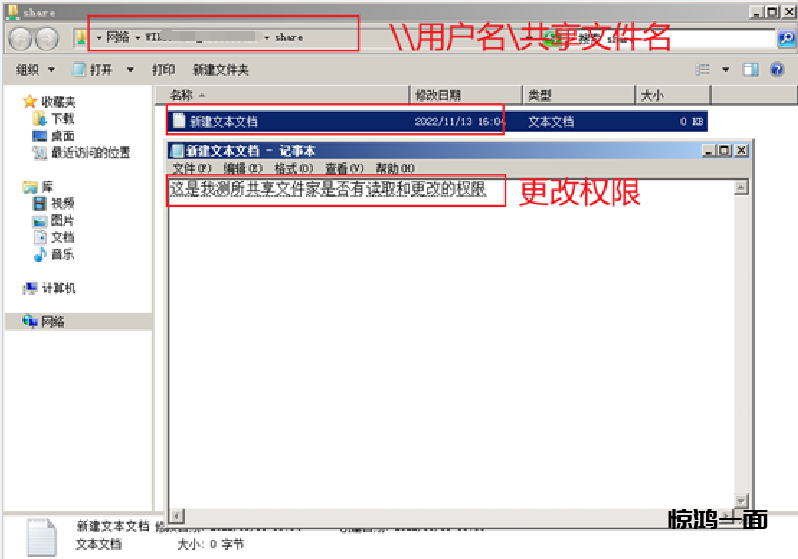This screenshot has height=559, width=798.
Task: Expand the change view options arrow
Action: (726, 70)
